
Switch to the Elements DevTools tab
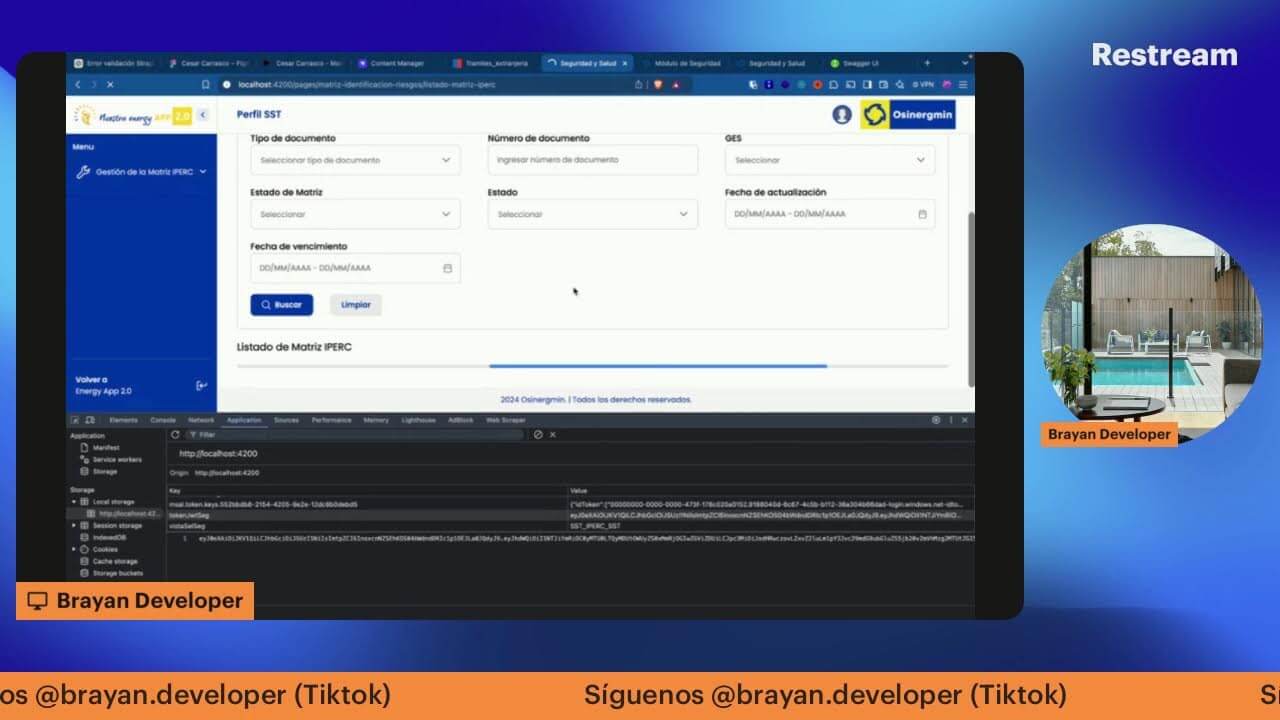pos(124,420)
